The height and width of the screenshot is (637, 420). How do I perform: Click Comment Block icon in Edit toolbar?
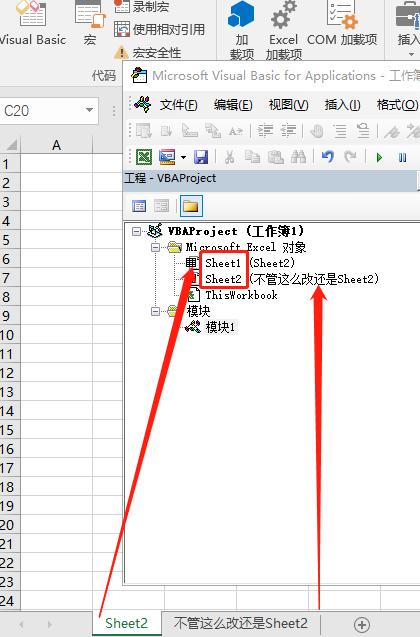point(340,131)
